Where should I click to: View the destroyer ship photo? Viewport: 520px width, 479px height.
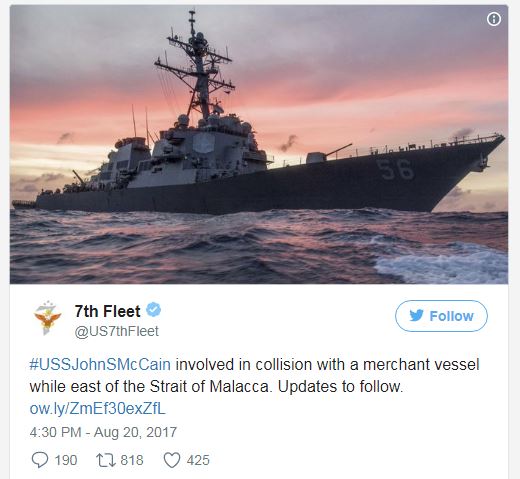pos(259,144)
